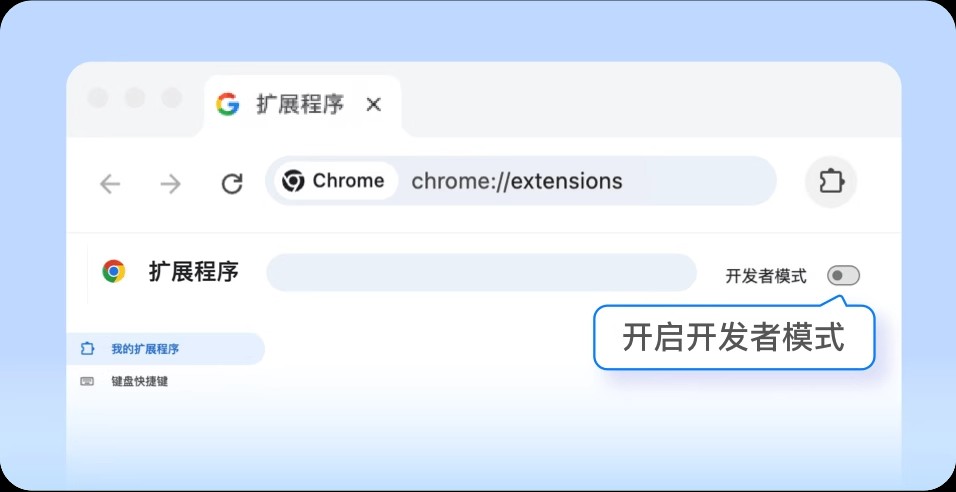
Task: Click the 开启开发者模式 tooltip bubble
Action: click(x=733, y=338)
